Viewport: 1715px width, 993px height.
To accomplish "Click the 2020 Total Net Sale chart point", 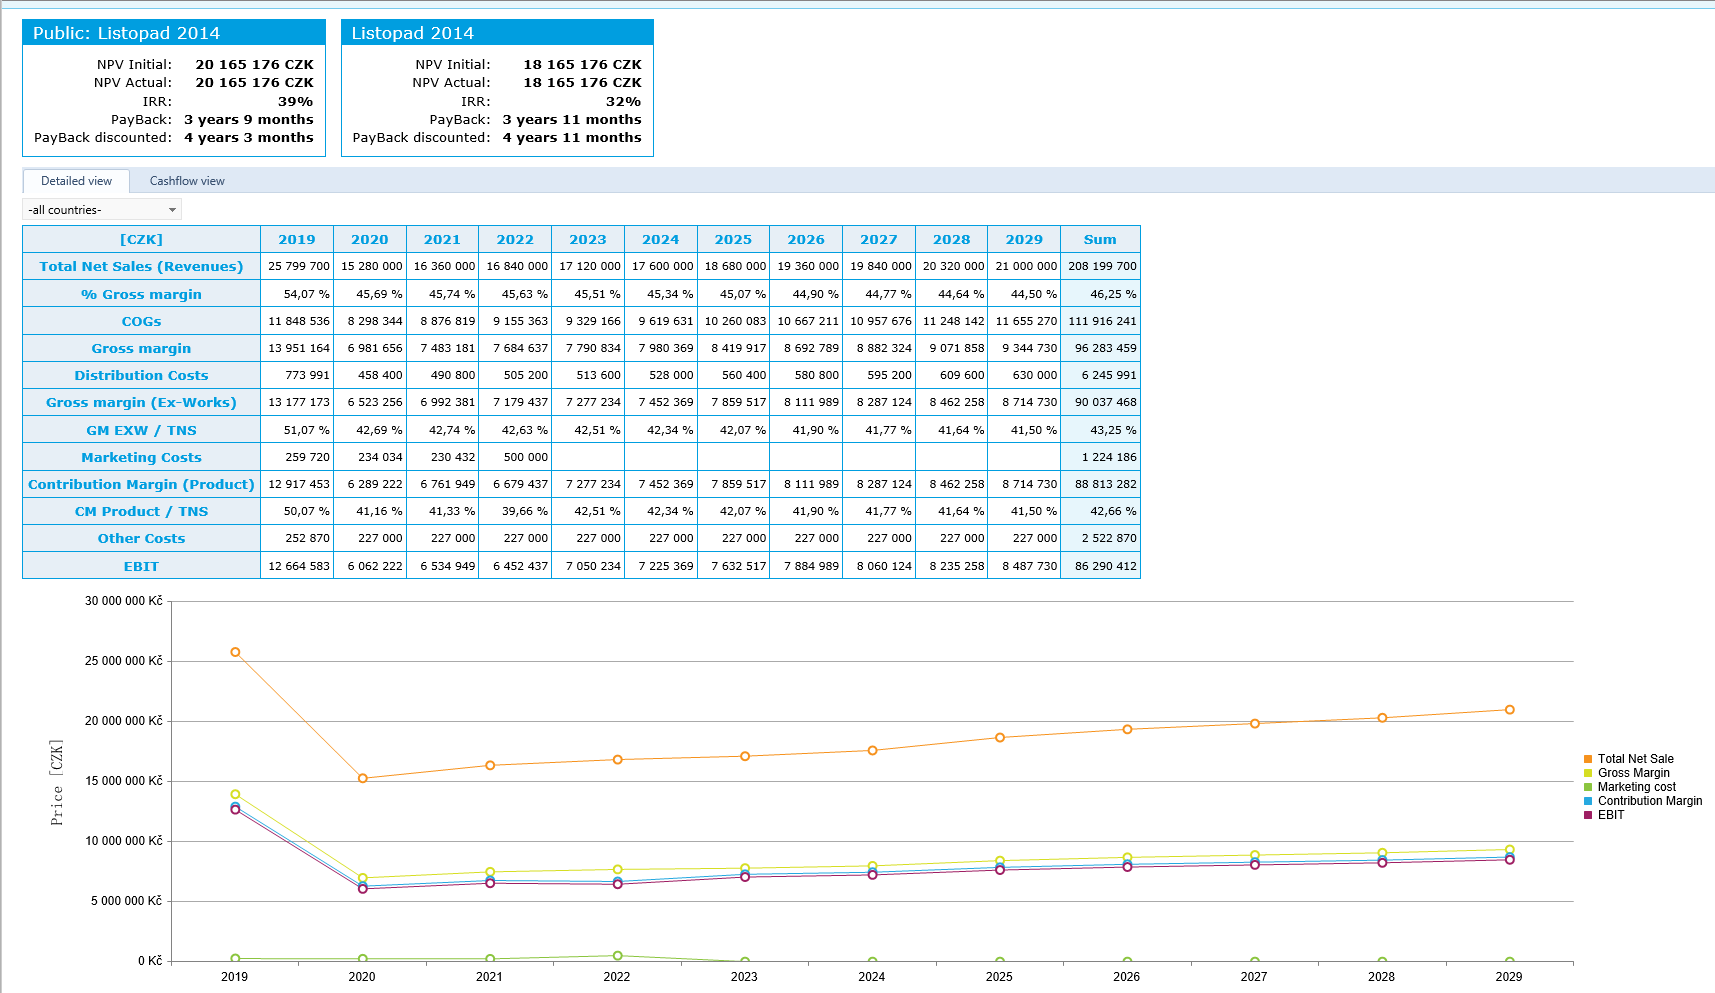I will pos(362,778).
